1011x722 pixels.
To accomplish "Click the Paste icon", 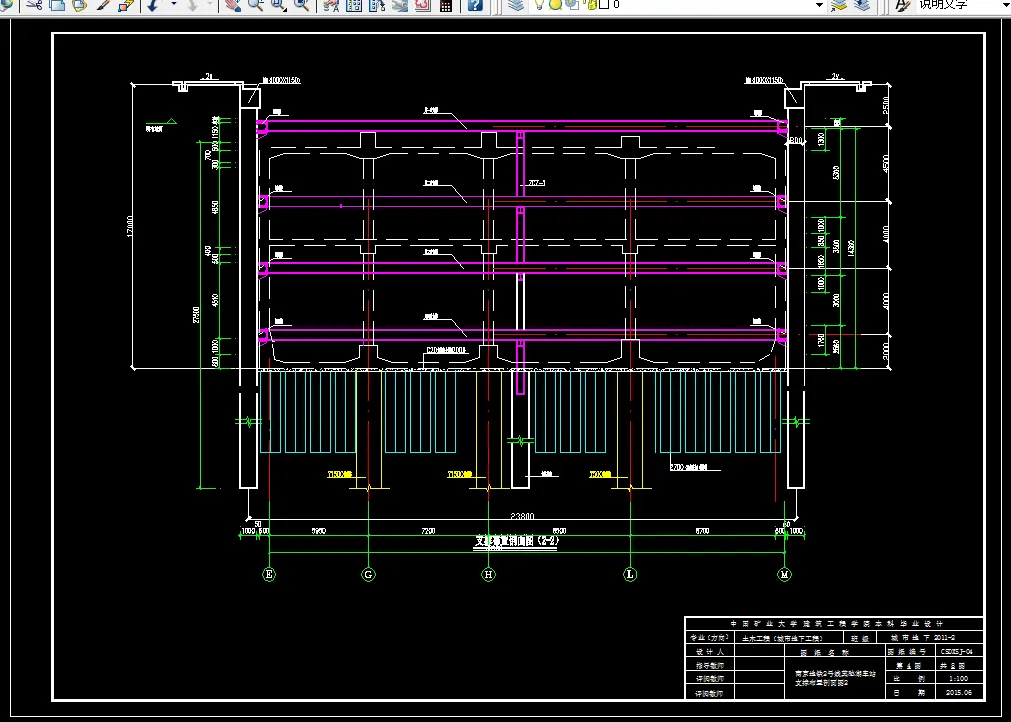I will click(x=79, y=5).
